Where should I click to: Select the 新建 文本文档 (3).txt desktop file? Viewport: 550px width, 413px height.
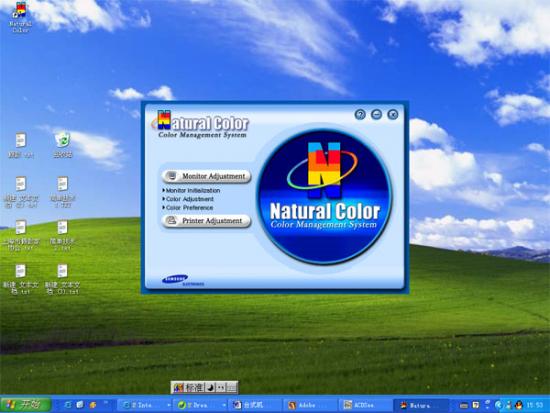point(62,279)
